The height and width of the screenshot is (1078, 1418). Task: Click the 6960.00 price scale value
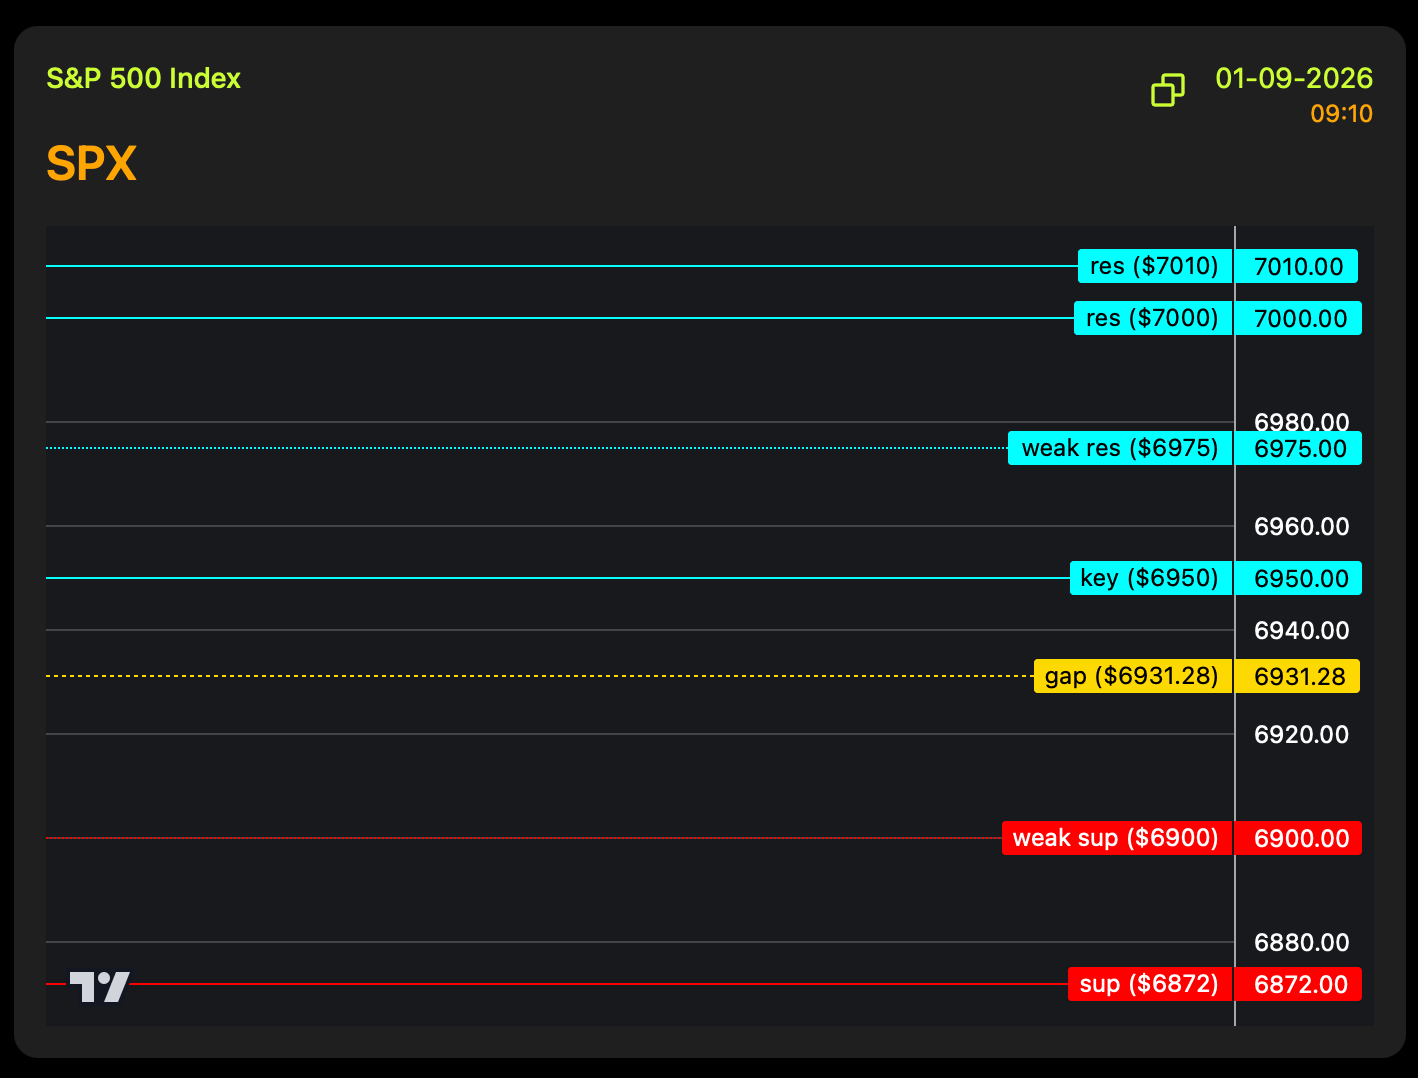pos(1301,526)
